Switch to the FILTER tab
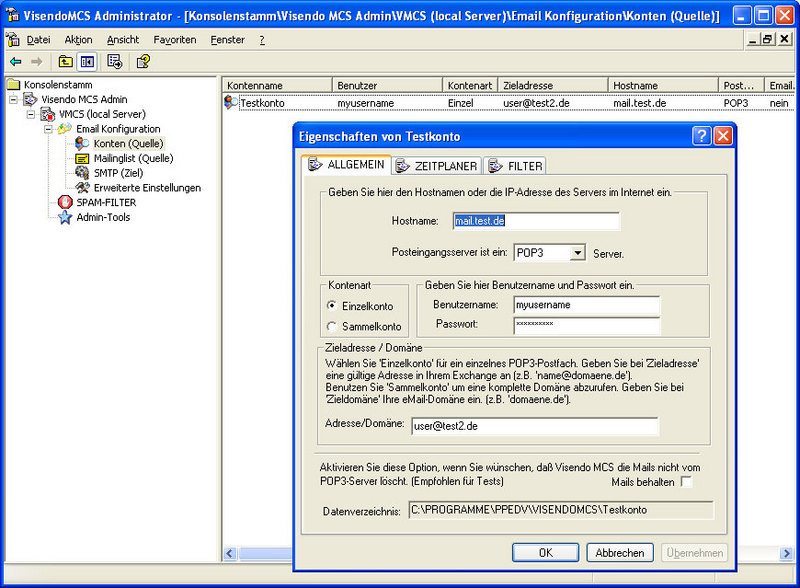 (514, 165)
